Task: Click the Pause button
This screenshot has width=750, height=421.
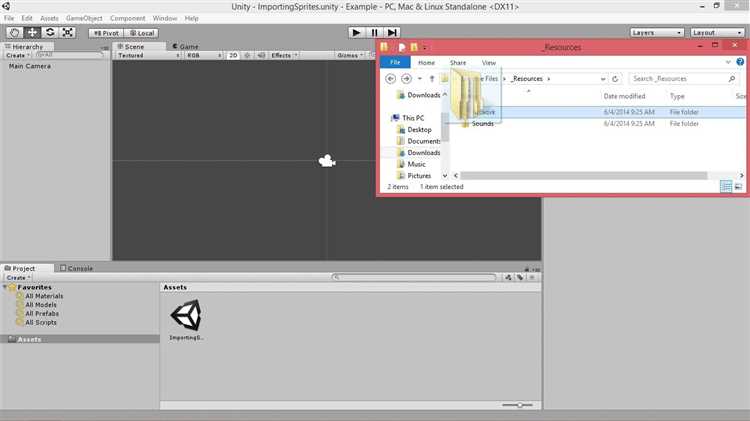Action: pyautogui.click(x=374, y=33)
